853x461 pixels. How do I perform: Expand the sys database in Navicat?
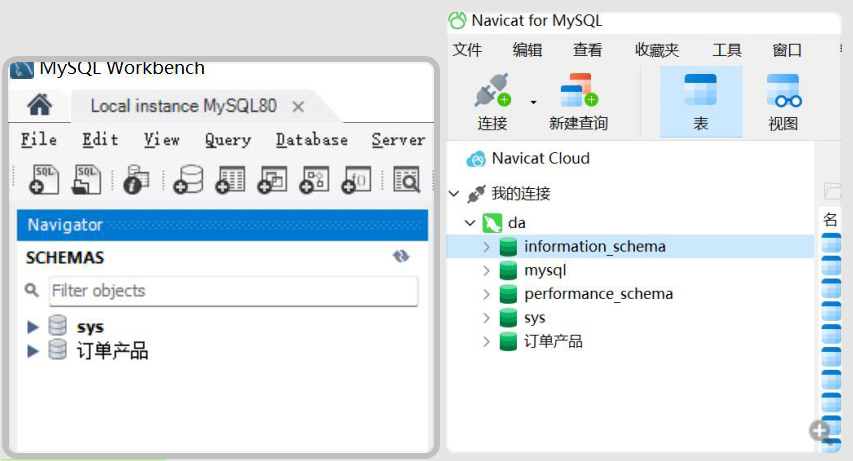coord(486,318)
